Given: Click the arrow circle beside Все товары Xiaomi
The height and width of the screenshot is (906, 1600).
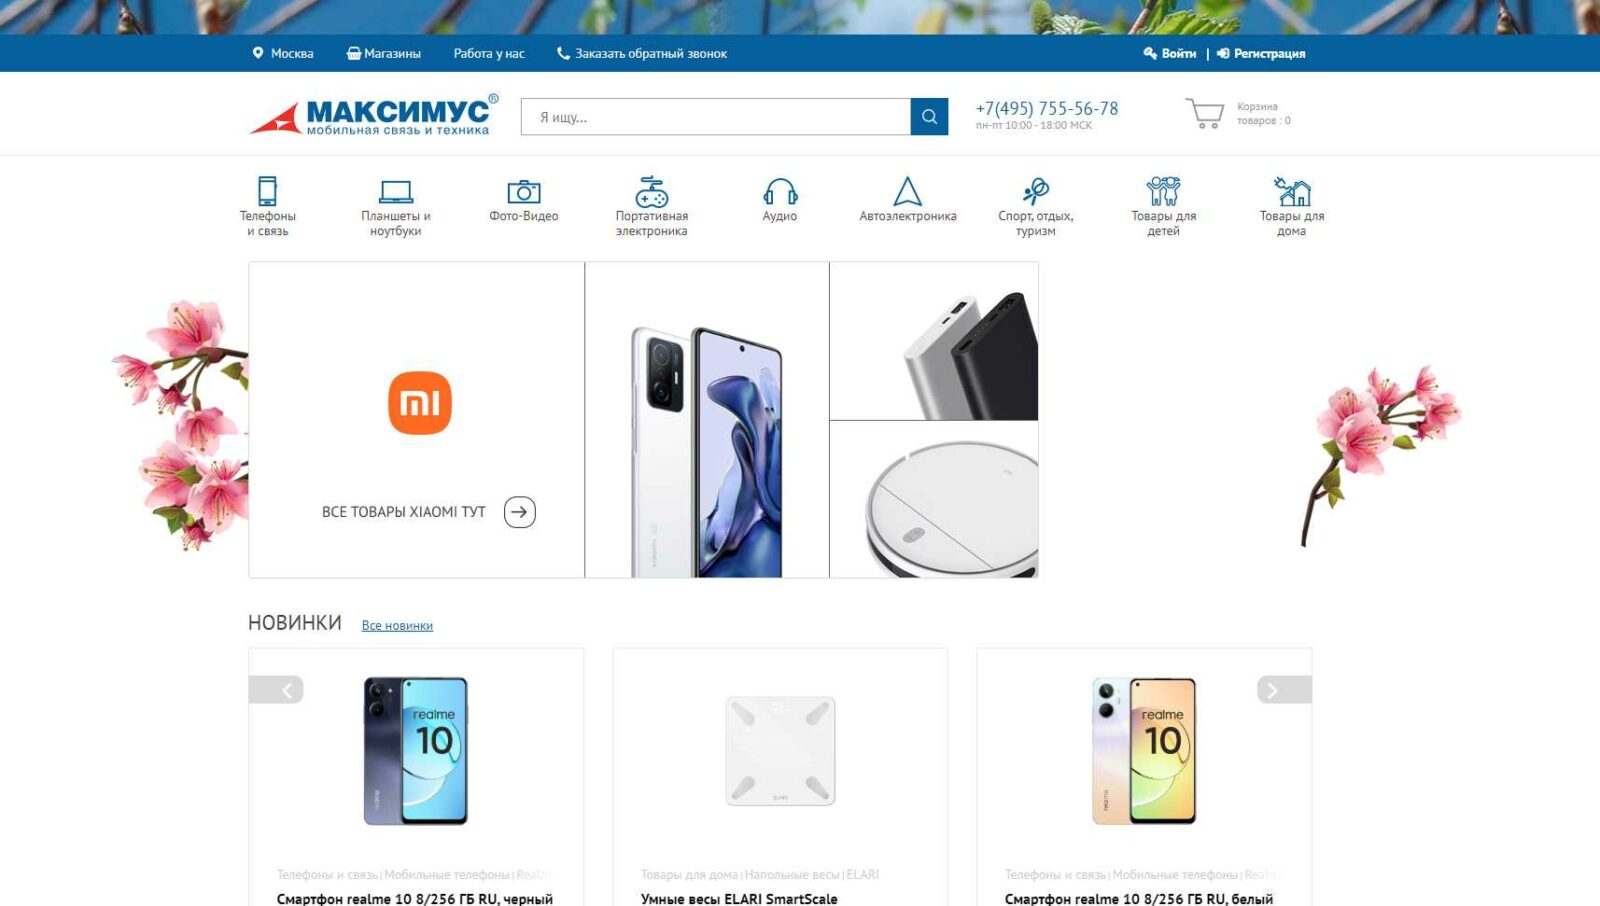Looking at the screenshot, I should point(520,512).
